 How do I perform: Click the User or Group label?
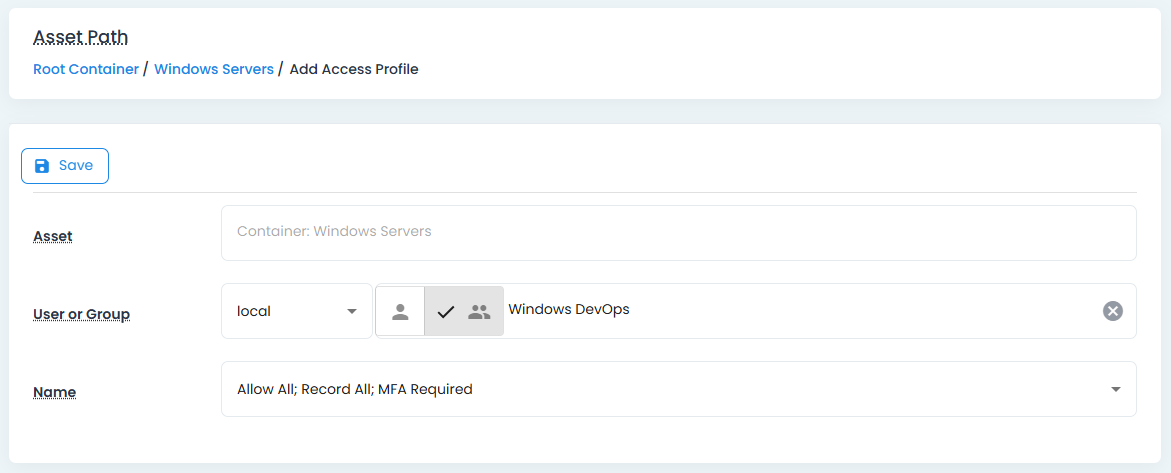[x=82, y=314]
